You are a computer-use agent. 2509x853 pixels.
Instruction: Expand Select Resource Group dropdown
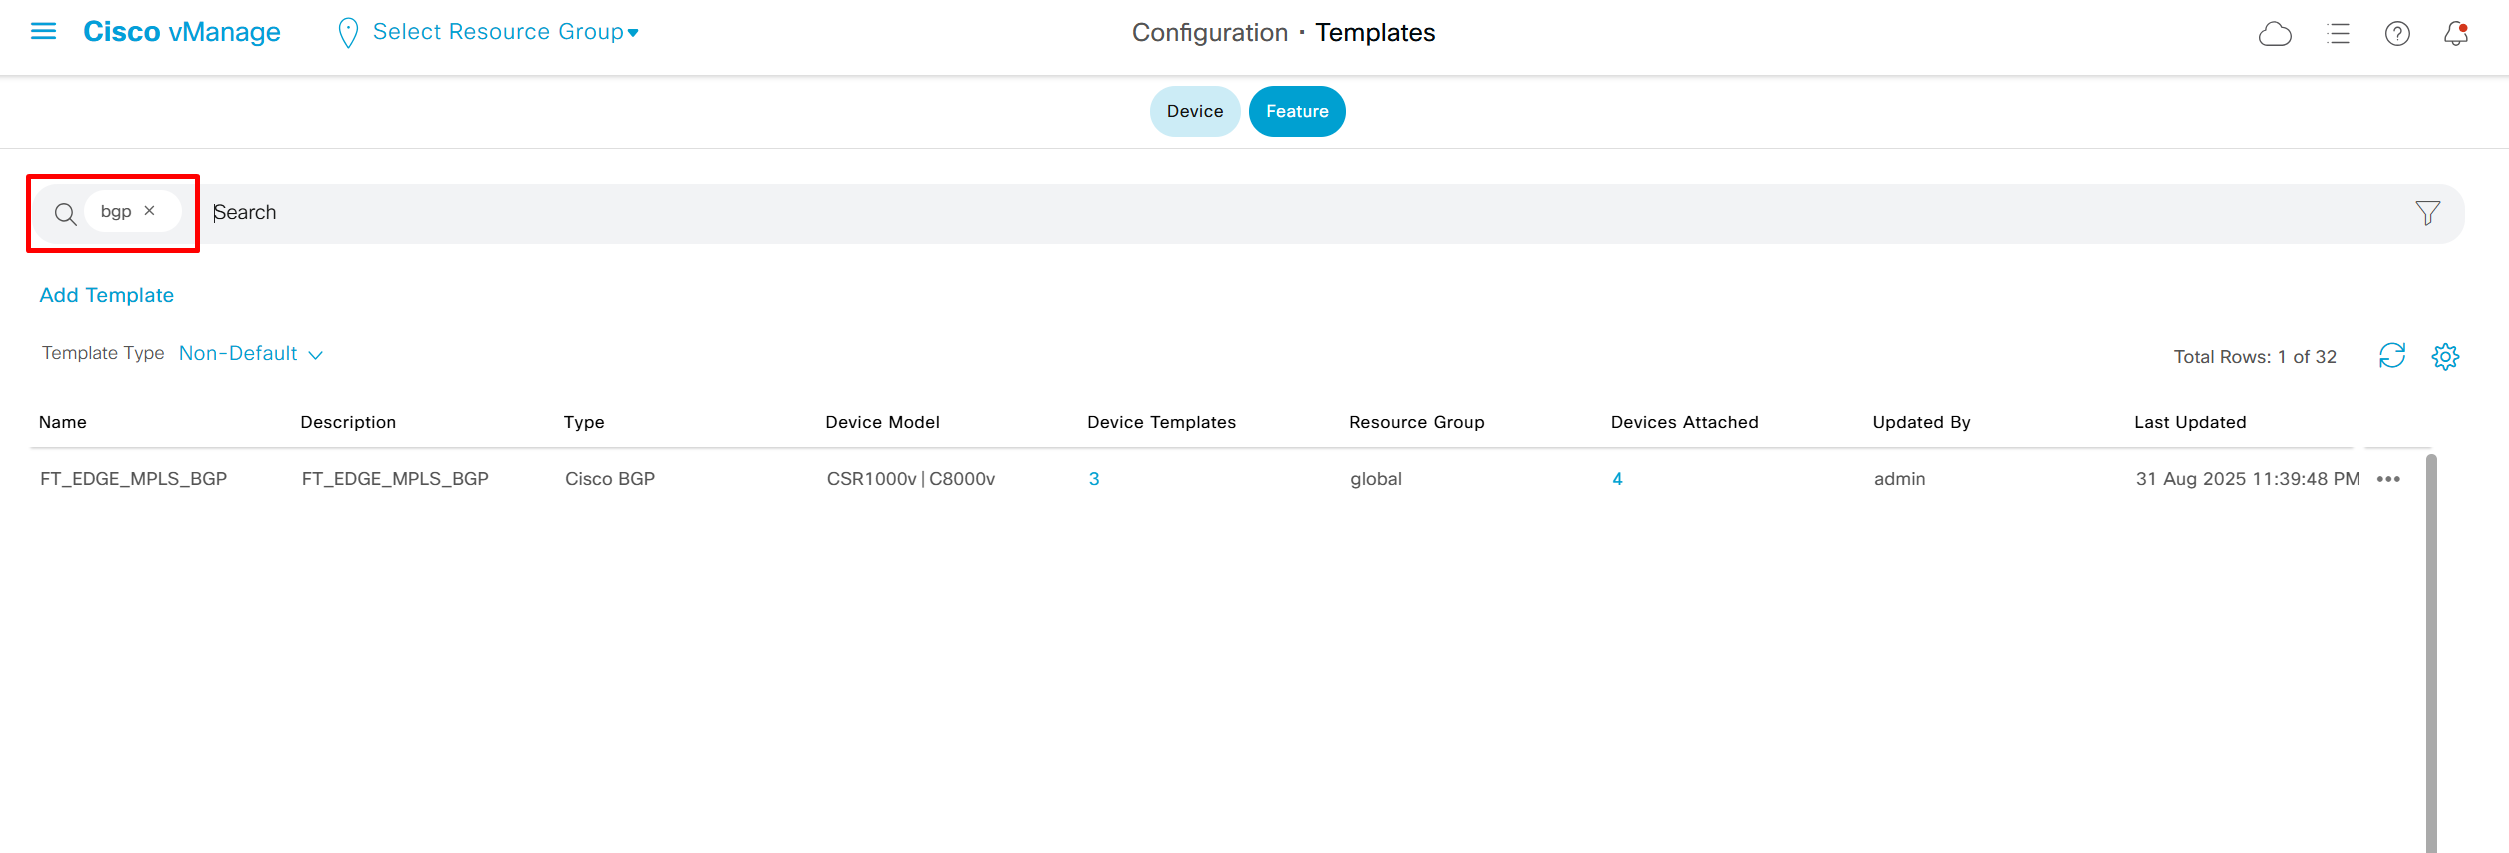(505, 32)
